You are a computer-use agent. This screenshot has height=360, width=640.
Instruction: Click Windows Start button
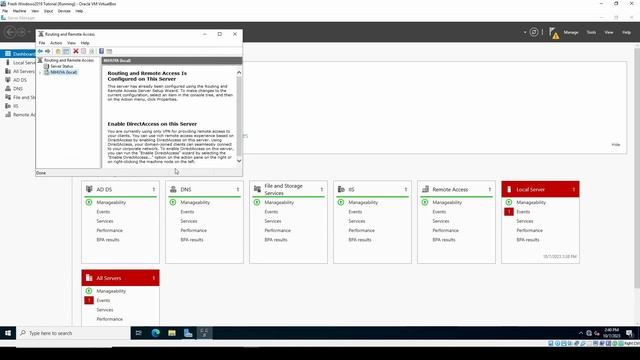point(8,333)
